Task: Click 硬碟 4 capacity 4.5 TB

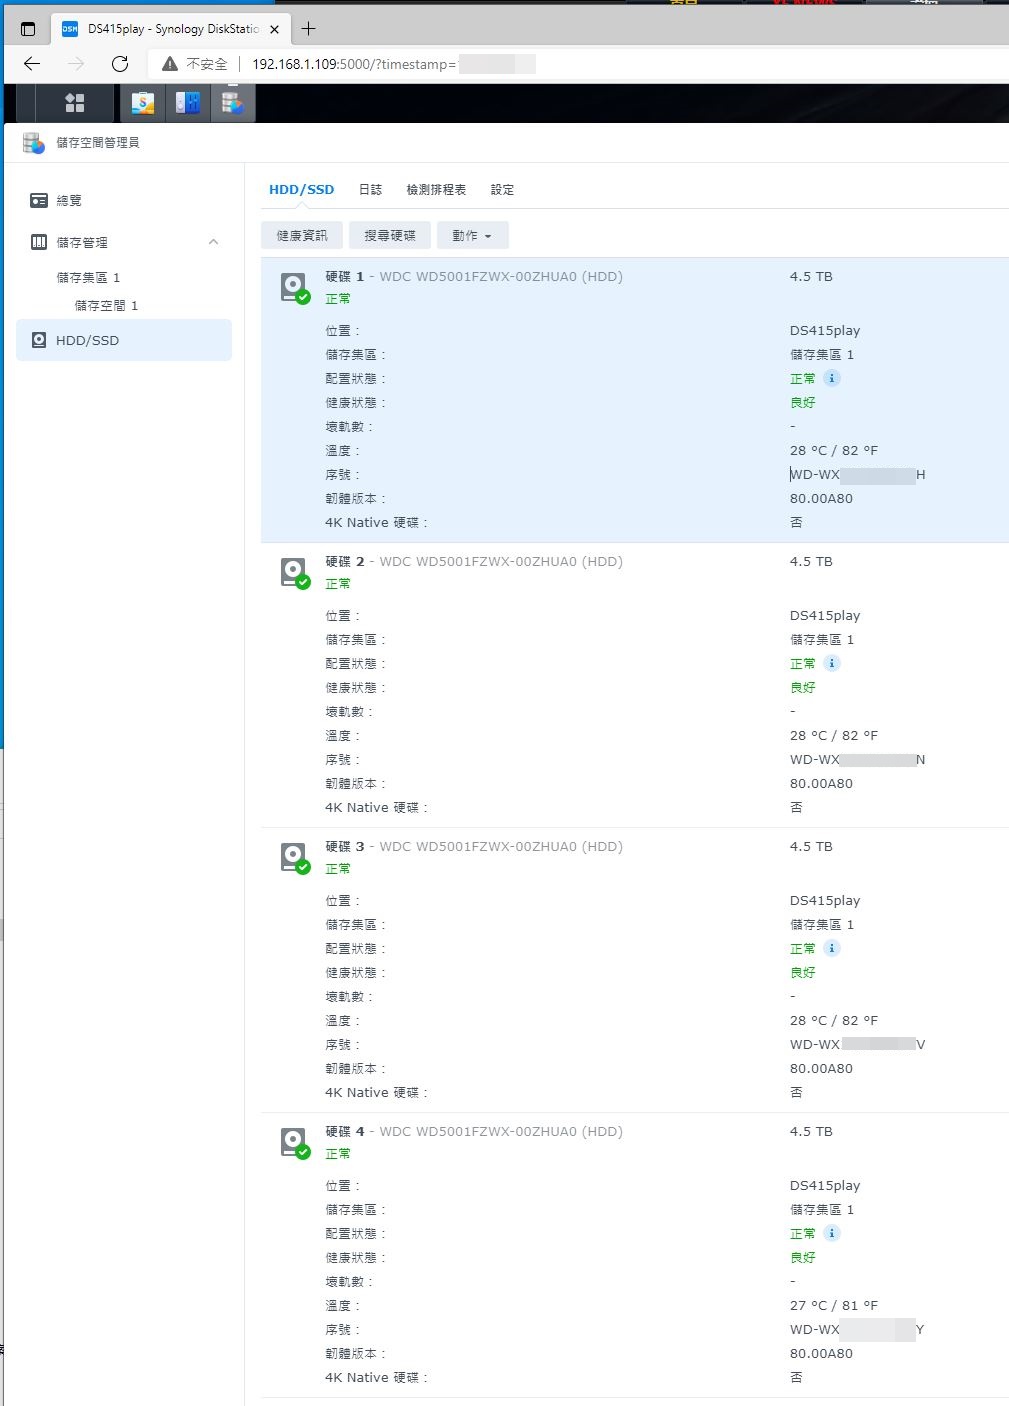Action: [811, 1132]
